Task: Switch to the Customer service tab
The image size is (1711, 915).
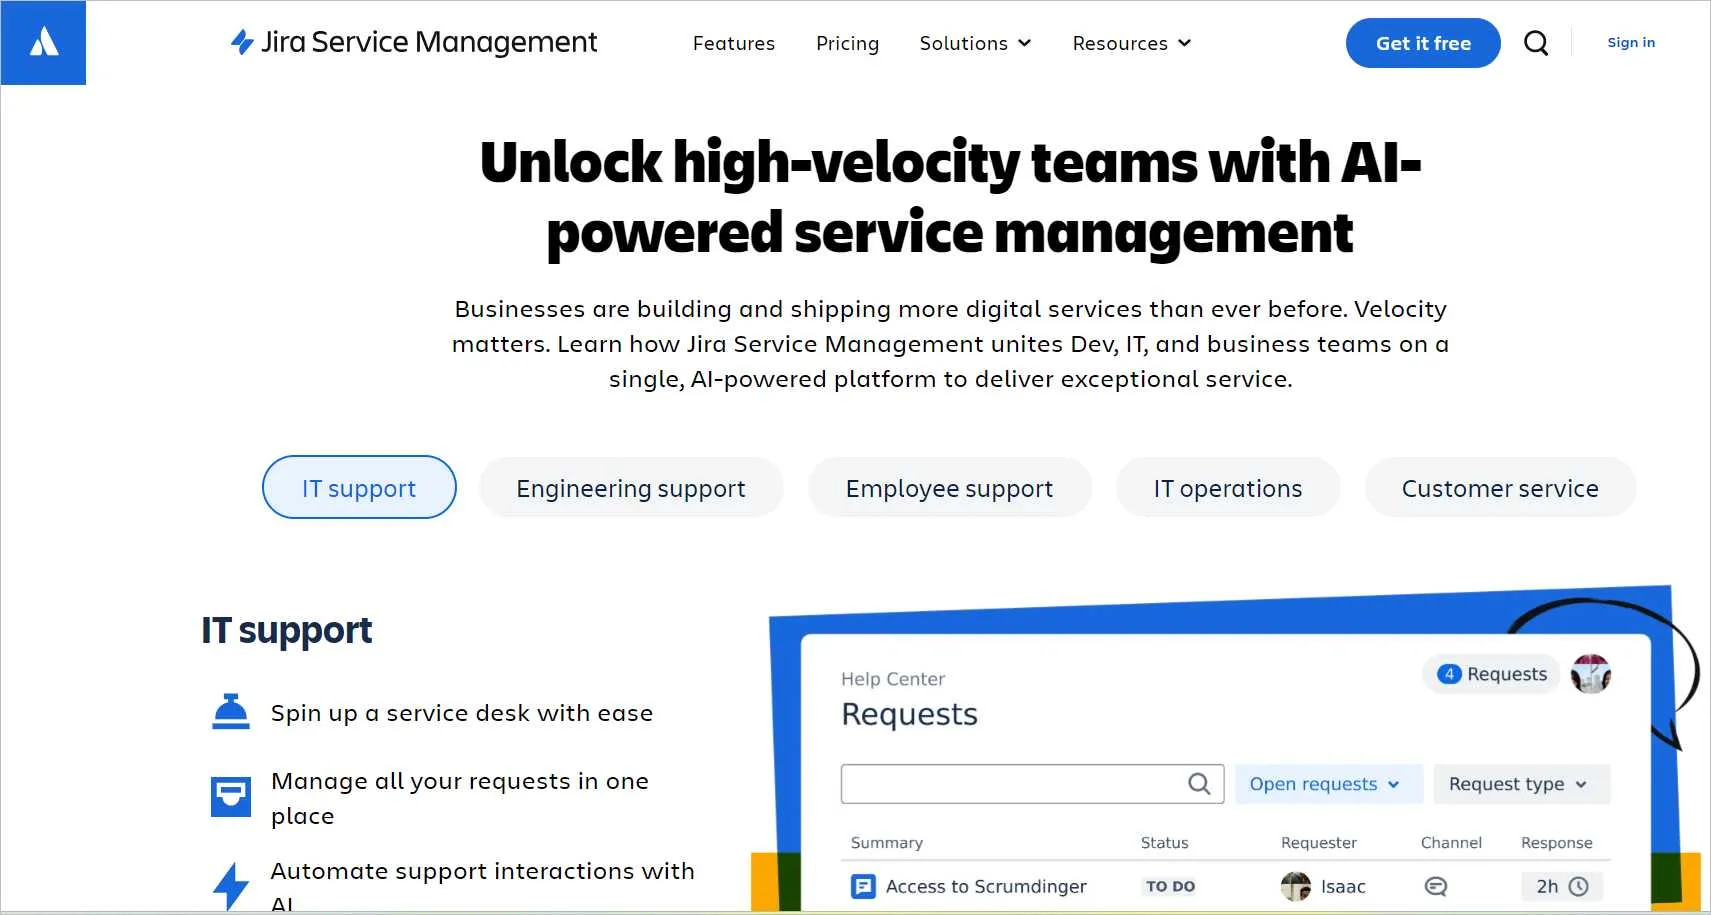Action: click(1500, 488)
